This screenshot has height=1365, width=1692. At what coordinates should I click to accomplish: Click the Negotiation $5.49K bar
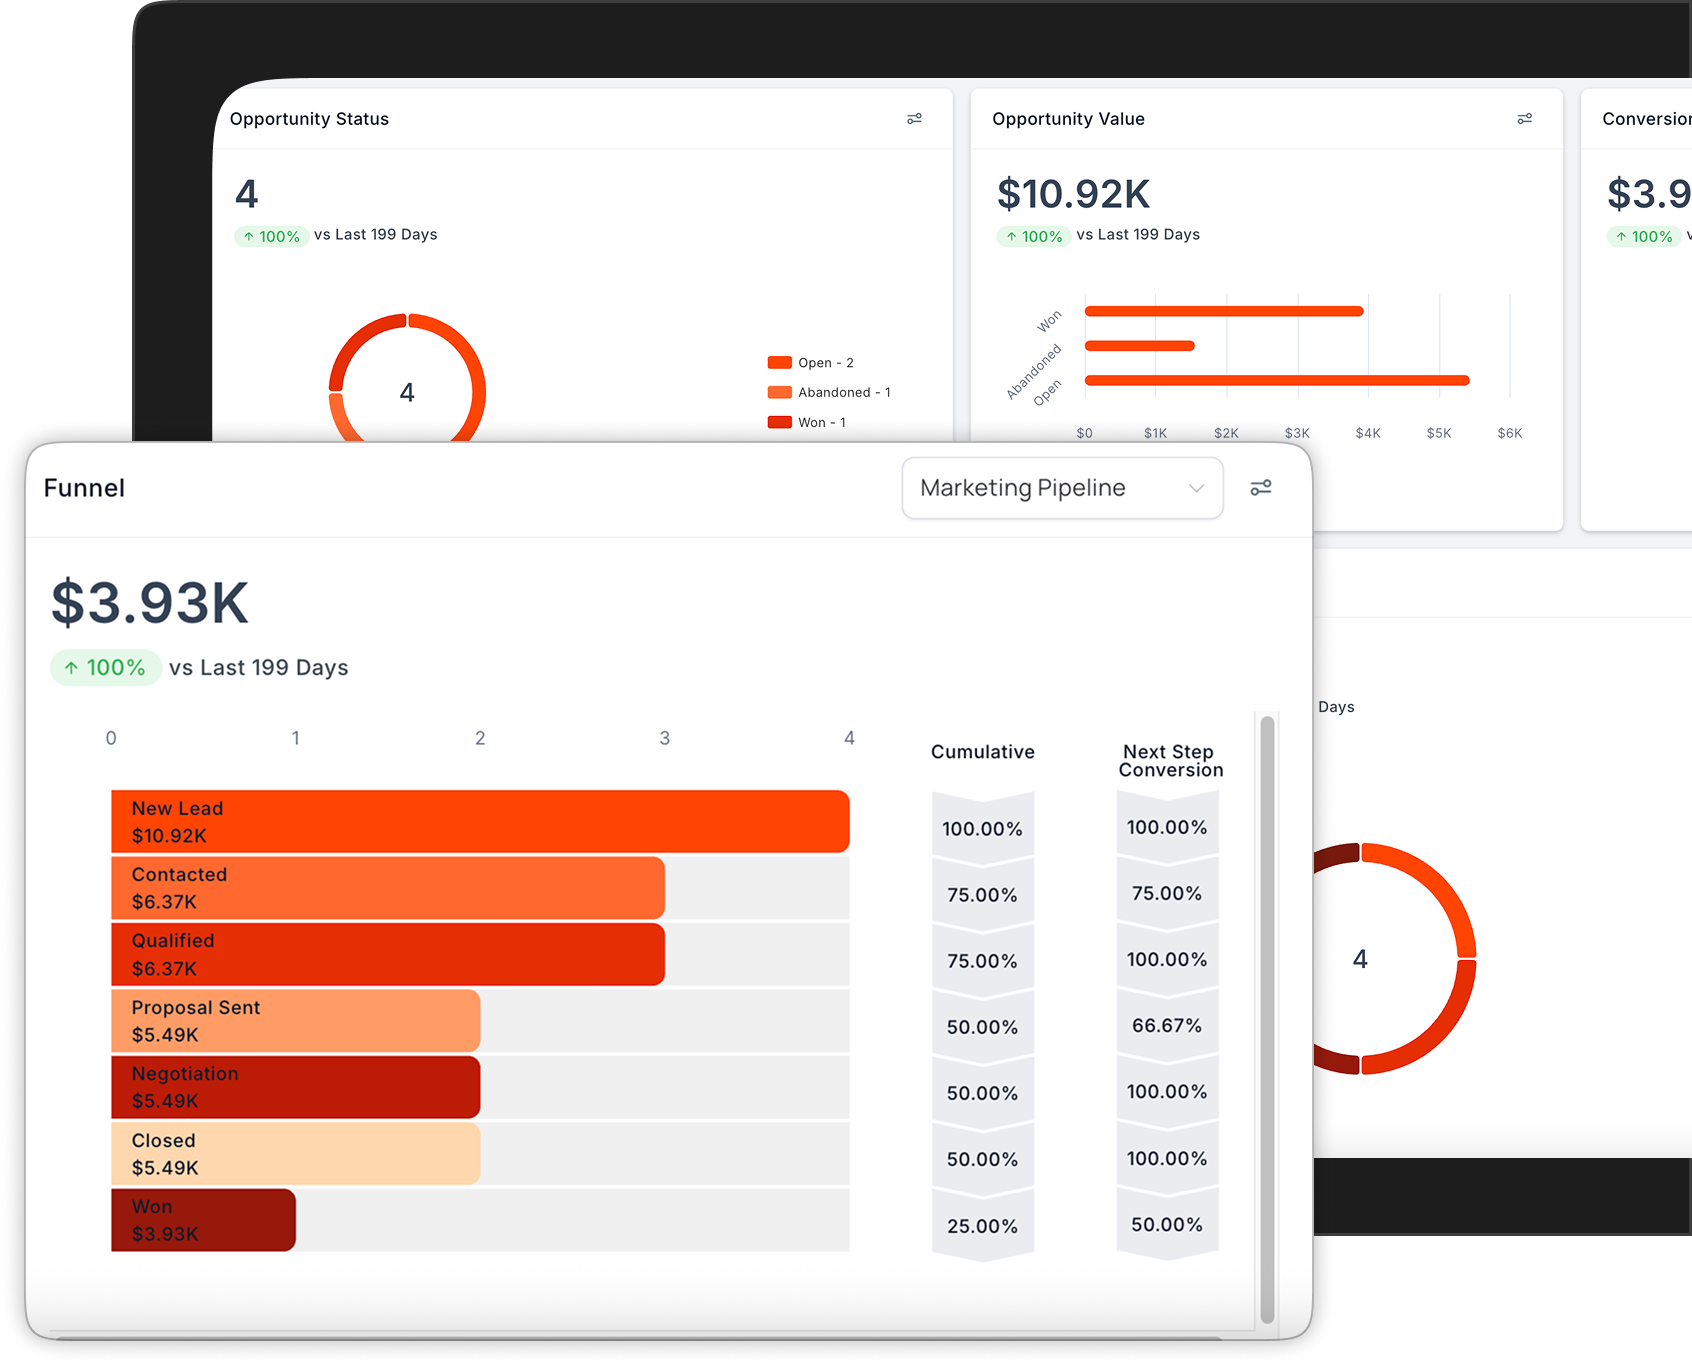[295, 1087]
